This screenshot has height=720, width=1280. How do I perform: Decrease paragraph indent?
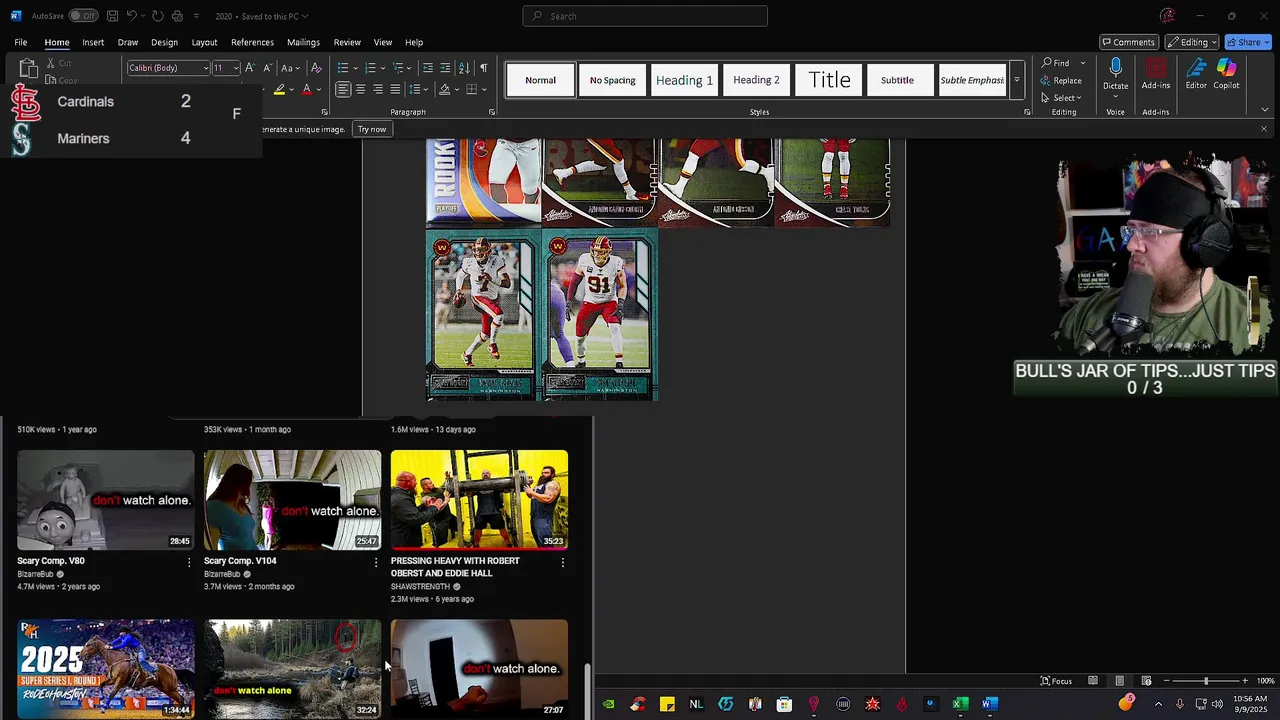click(x=428, y=68)
